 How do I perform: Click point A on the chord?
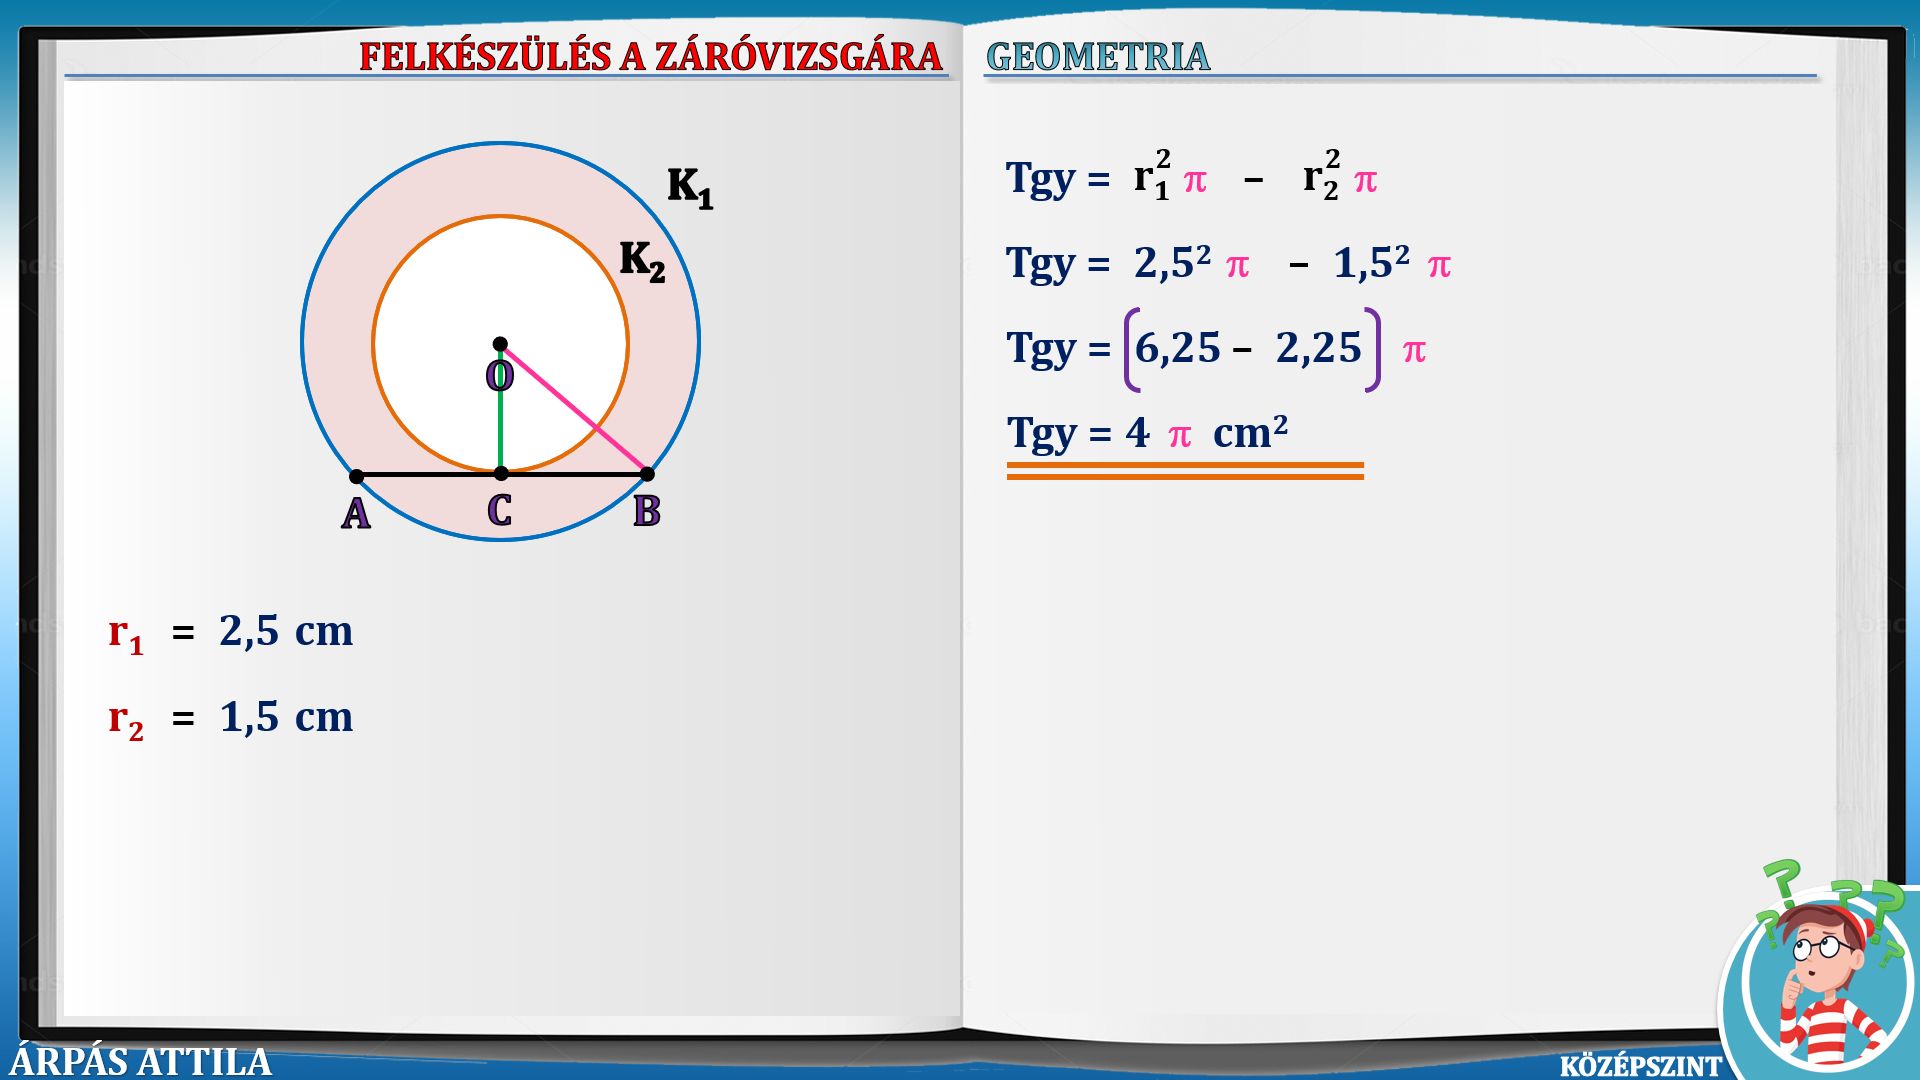357,476
